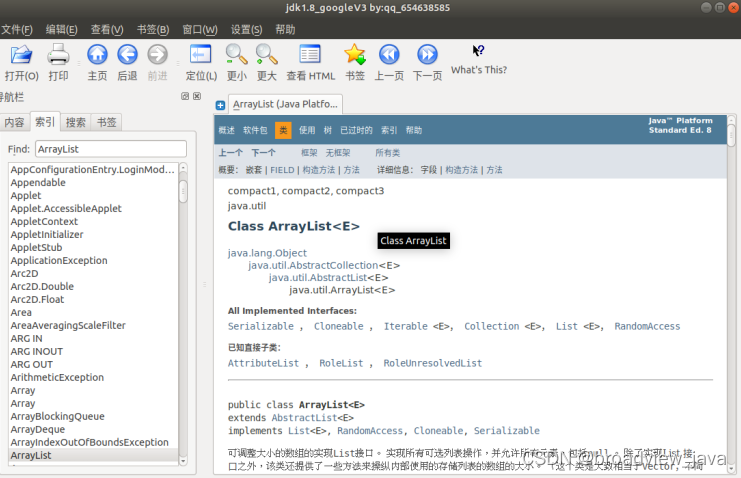Open the Serializable interface link
The height and width of the screenshot is (478, 741).
point(260,326)
